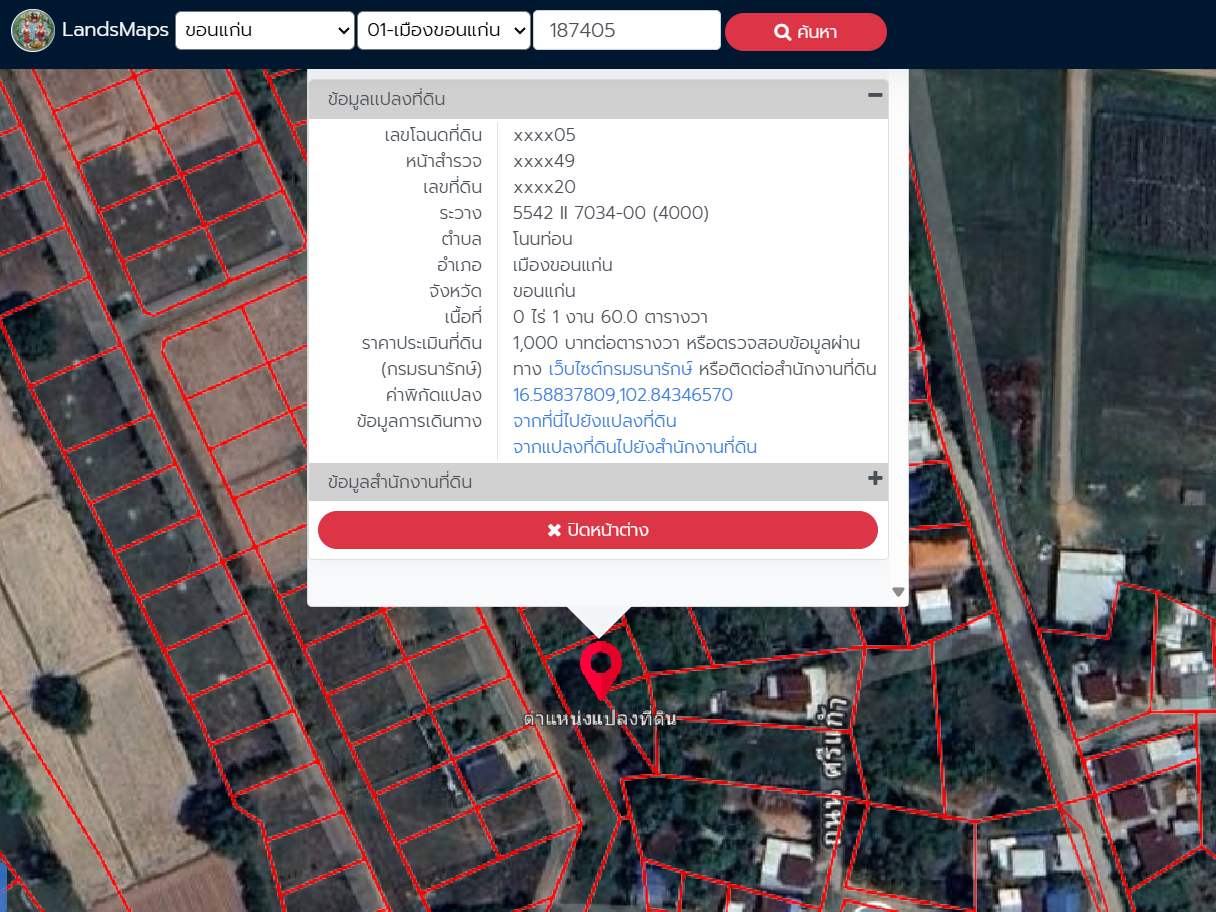The image size is (1216, 912).
Task: Open directions link จากแปลงที่ดินไปยังสำนักงานที่ดิน
Action: 634,447
